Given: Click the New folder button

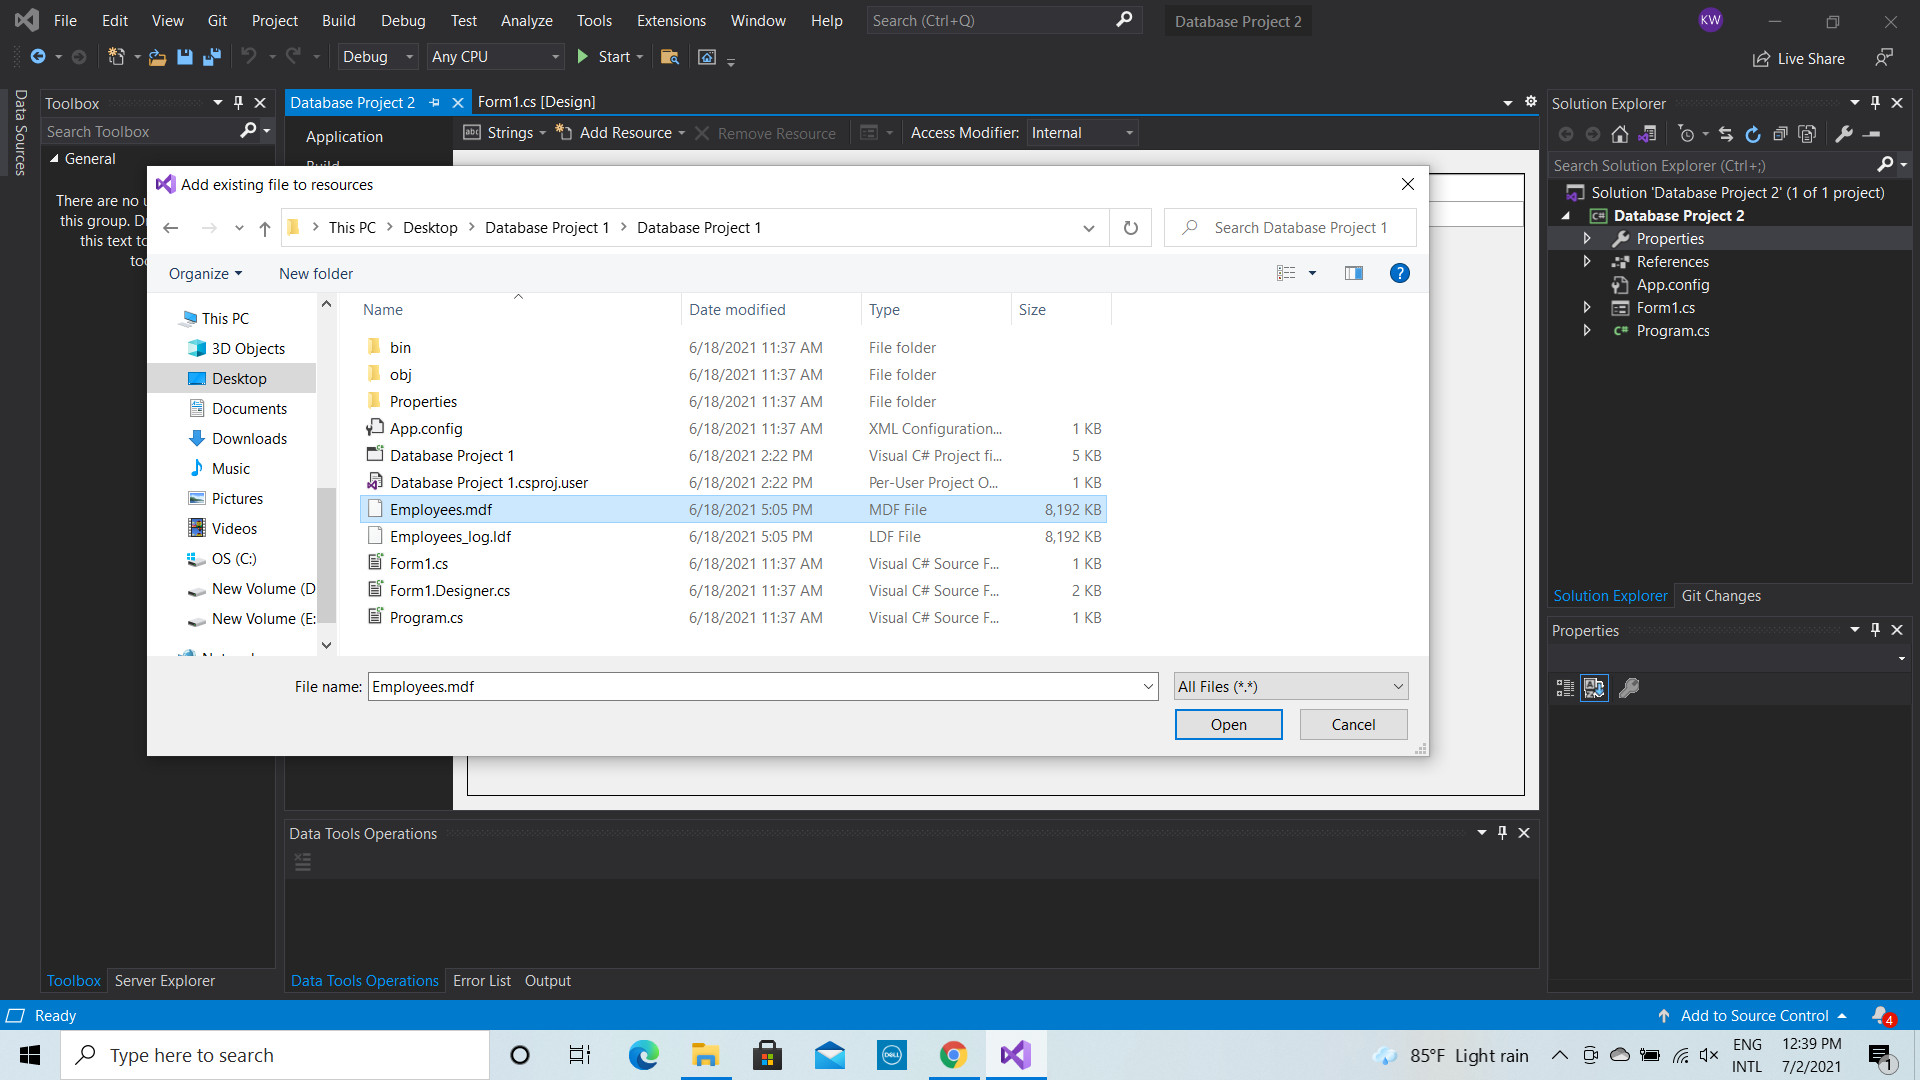Looking at the screenshot, I should point(316,273).
